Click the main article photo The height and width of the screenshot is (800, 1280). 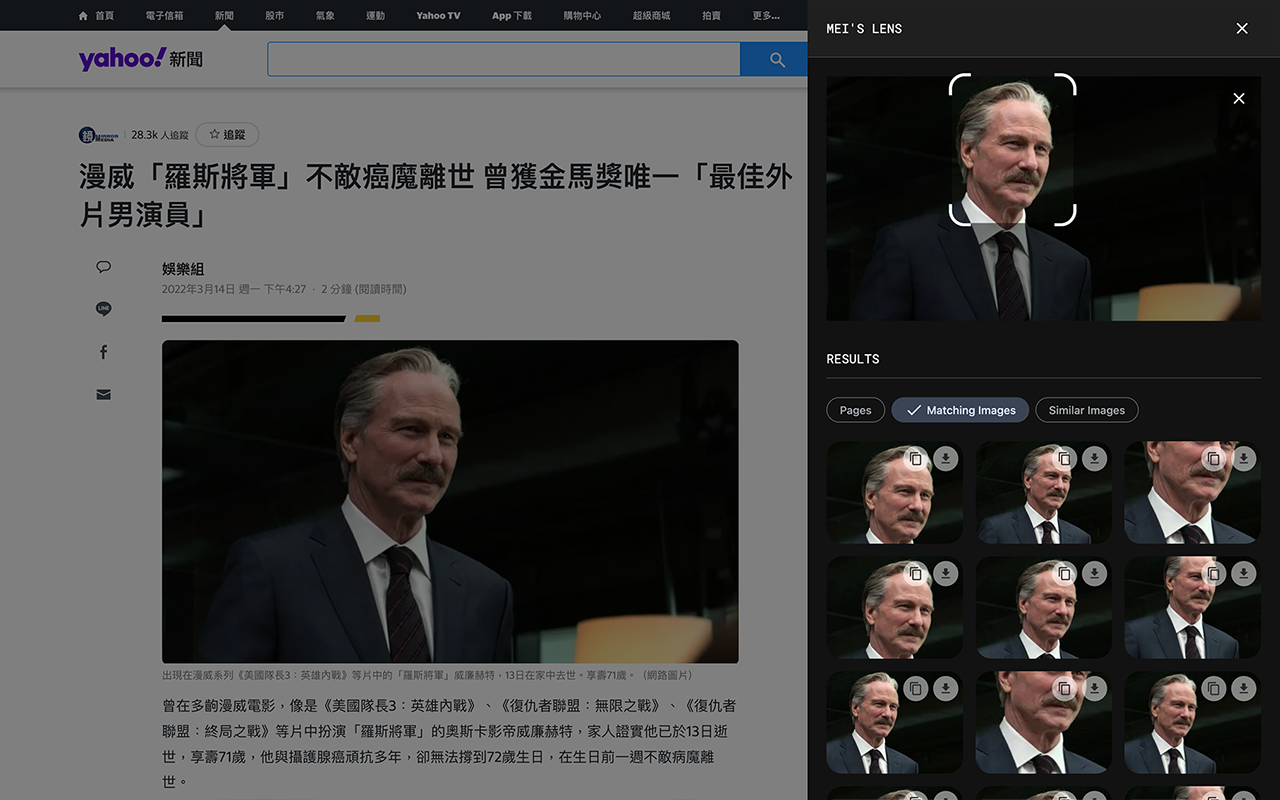(450, 501)
